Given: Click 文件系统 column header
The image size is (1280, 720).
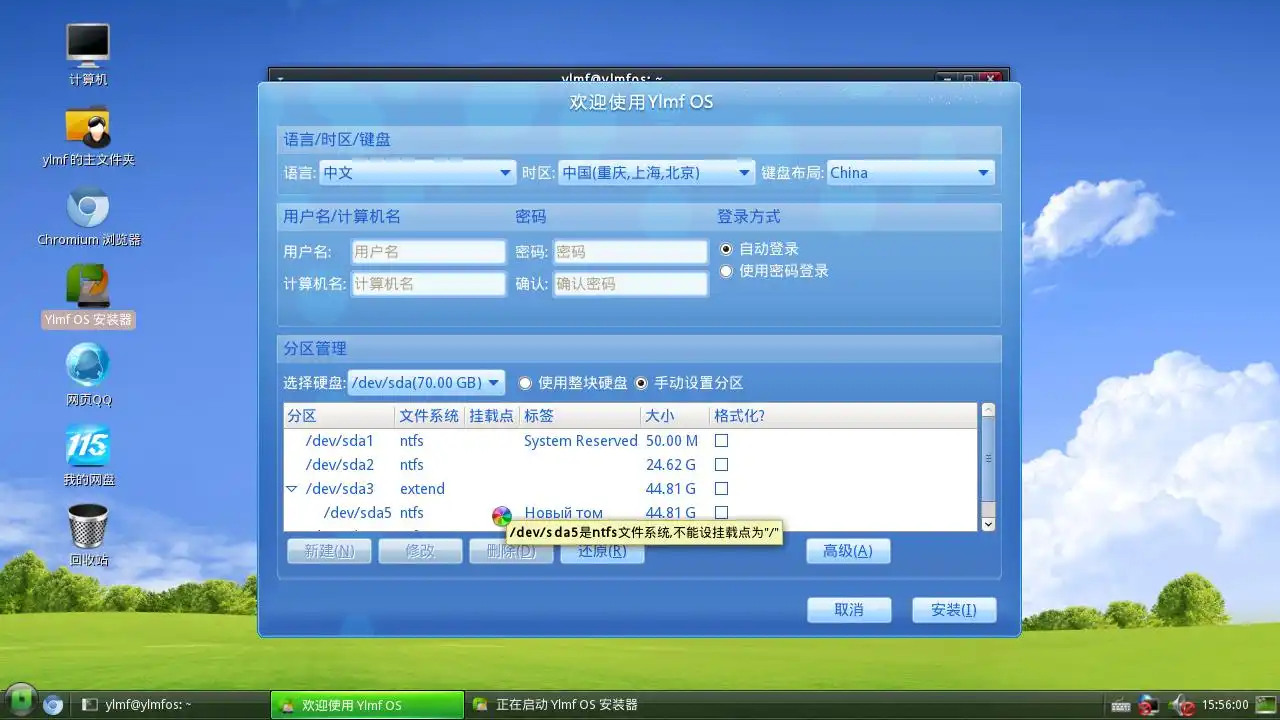Looking at the screenshot, I should tap(430, 416).
